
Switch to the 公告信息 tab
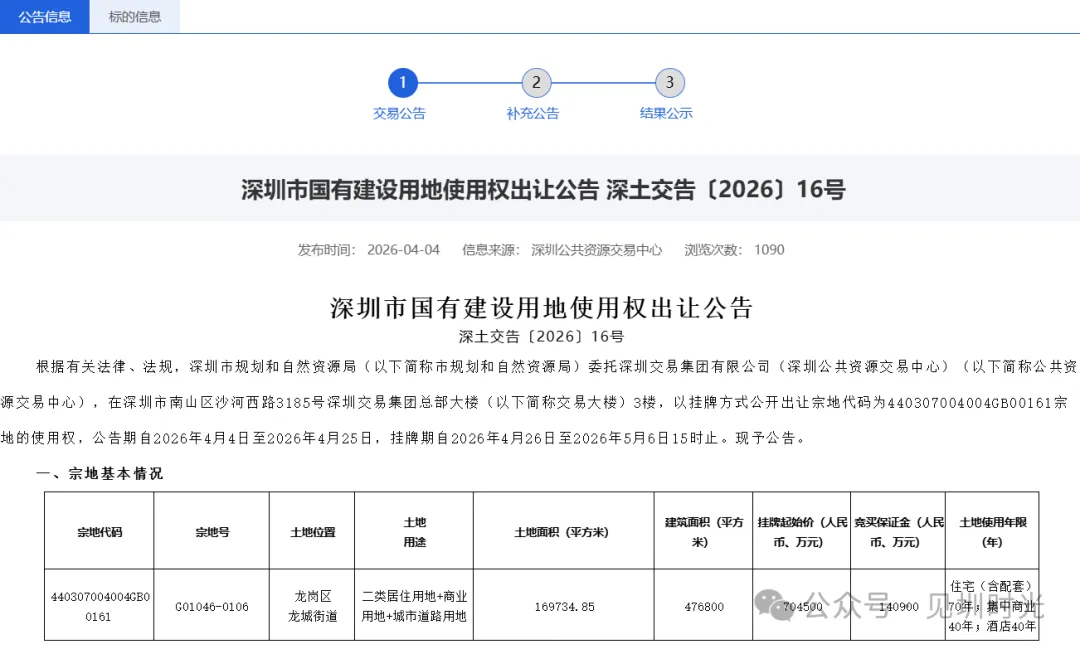[x=45, y=17]
